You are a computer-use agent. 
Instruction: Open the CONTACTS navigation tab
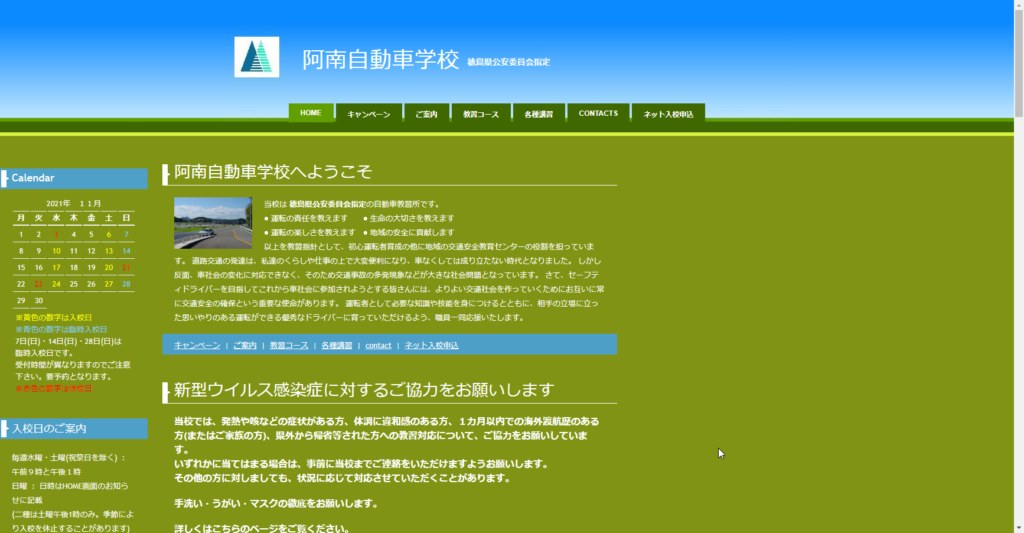pos(598,114)
